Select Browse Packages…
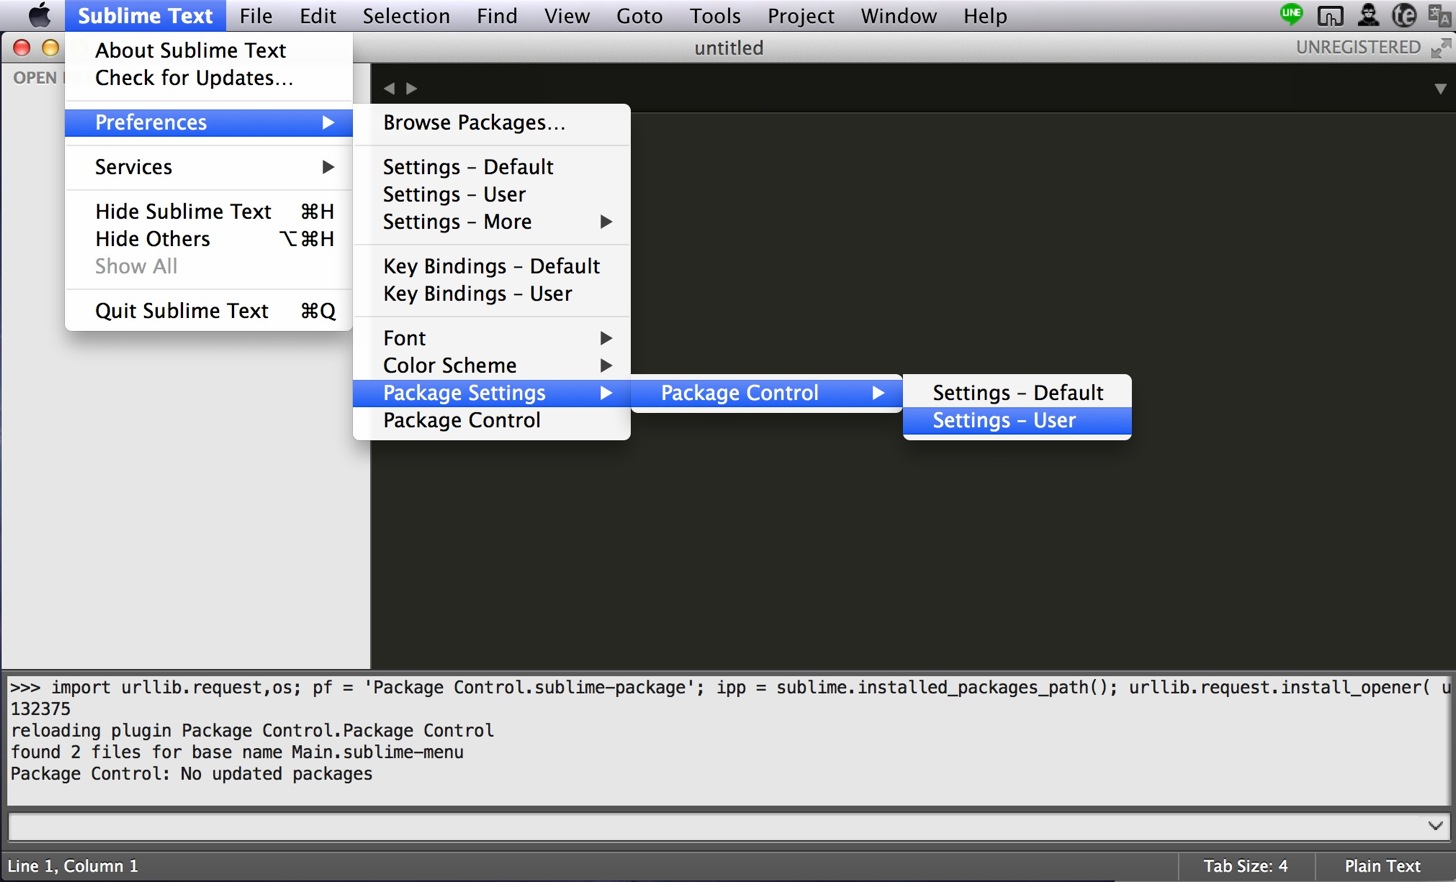This screenshot has height=882, width=1456. (492, 122)
